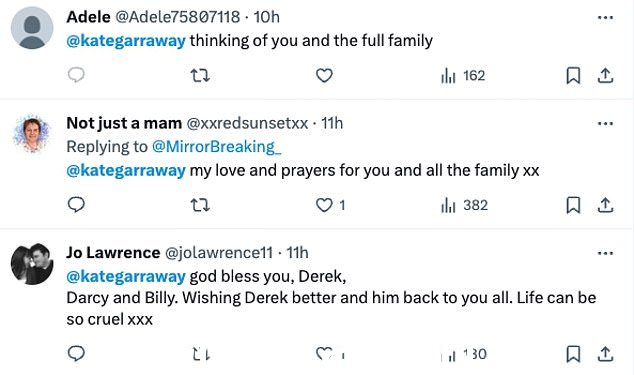Open @MirrorBreaking_ profile link
Image resolution: width=634 pixels, height=375 pixels.
point(216,146)
